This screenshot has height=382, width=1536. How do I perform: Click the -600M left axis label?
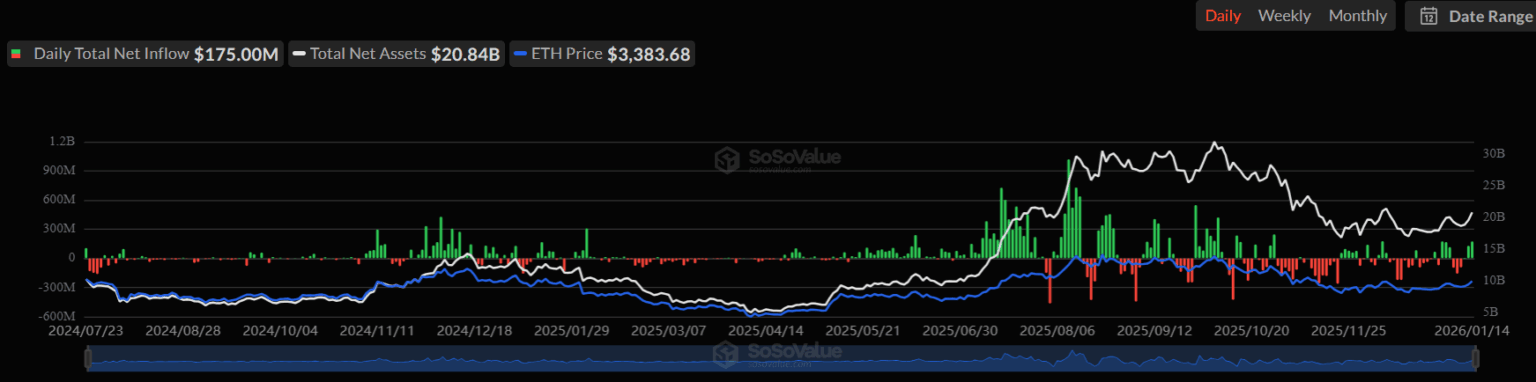[x=56, y=316]
